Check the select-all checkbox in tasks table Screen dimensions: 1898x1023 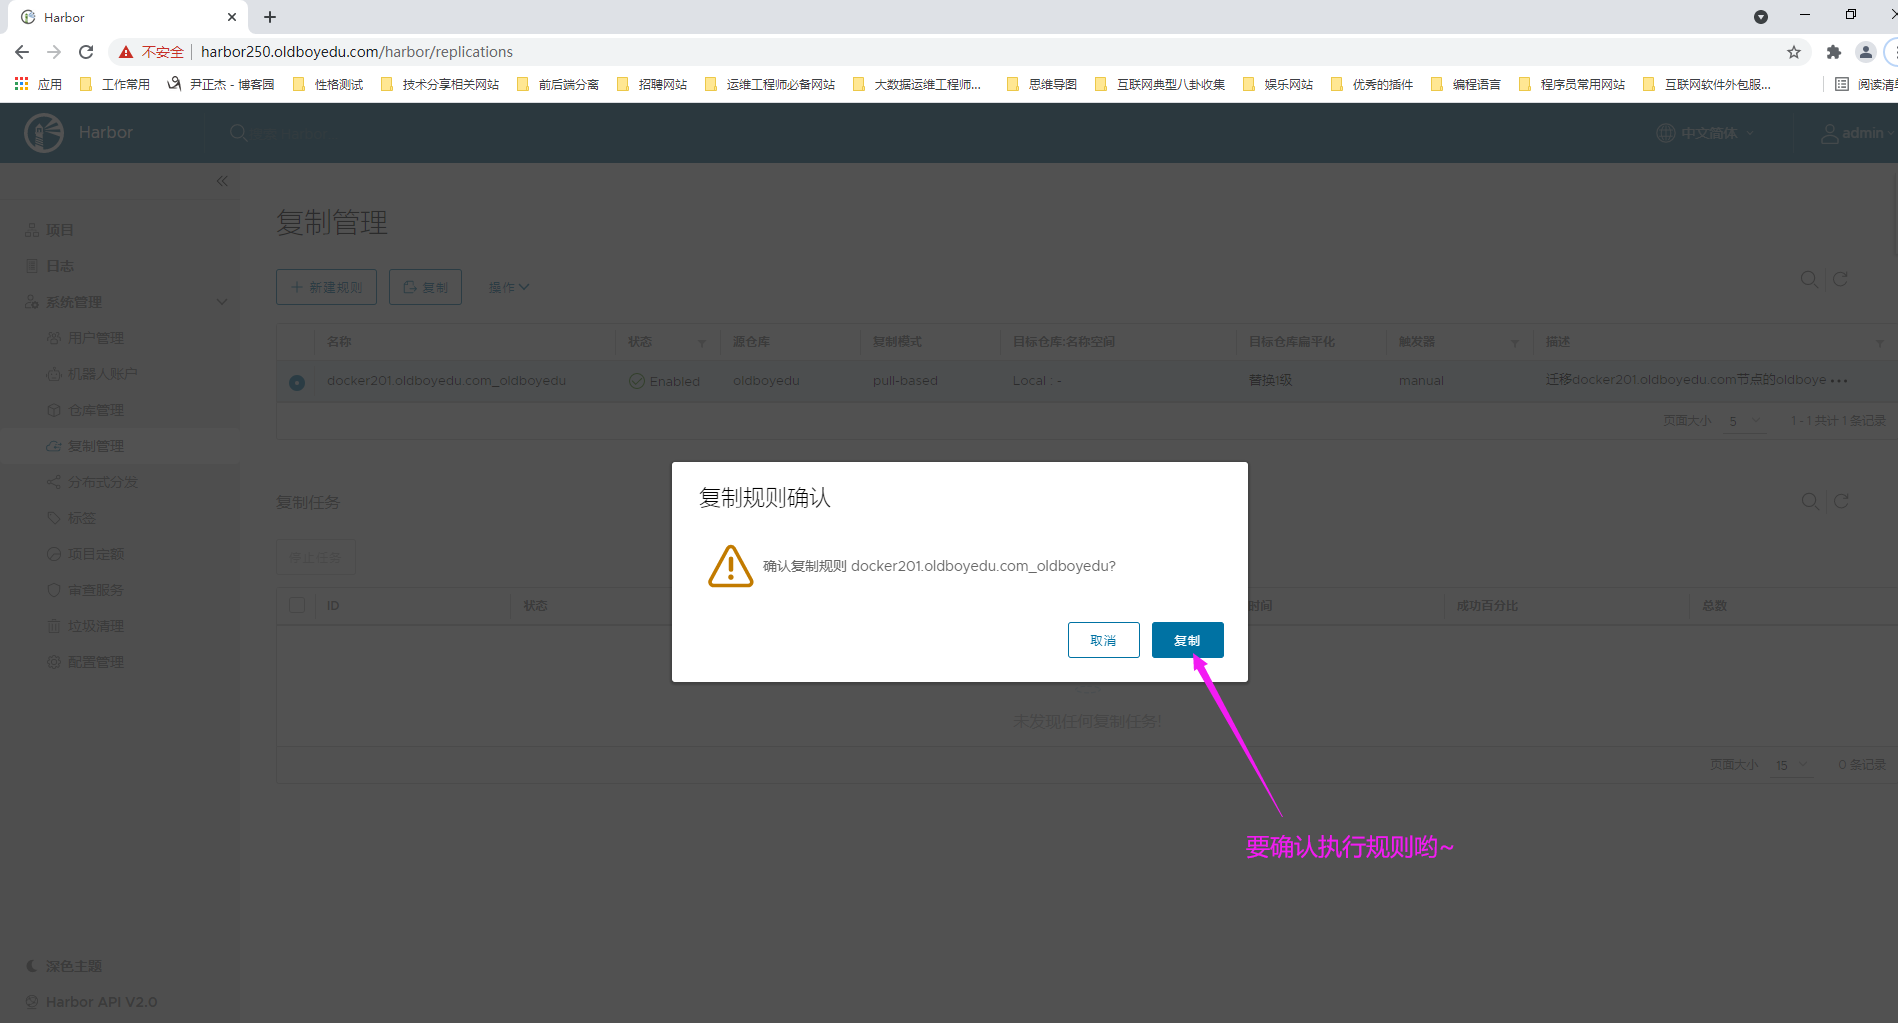(297, 605)
